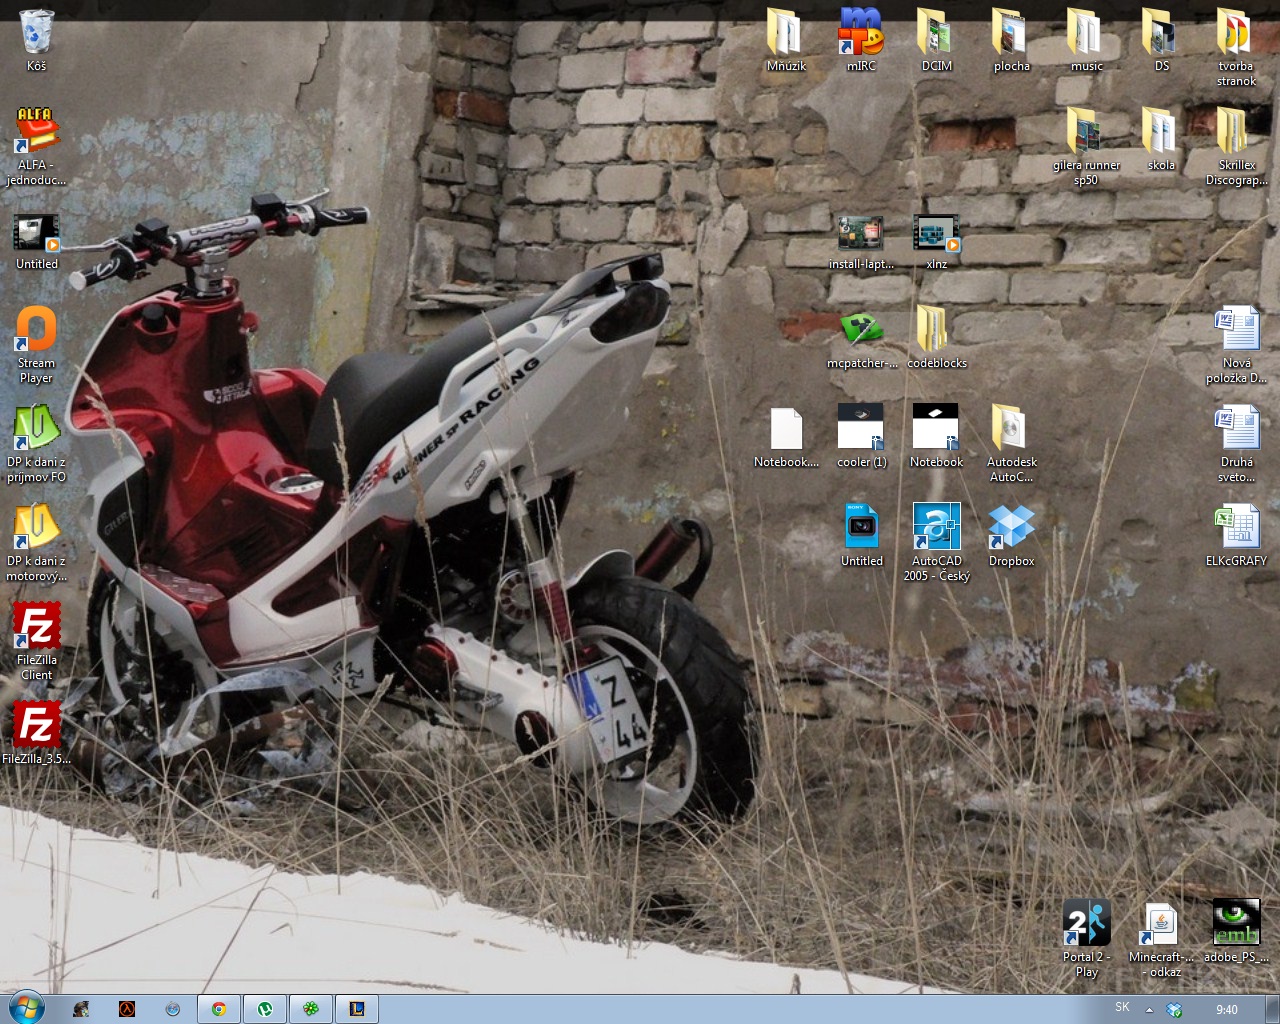Click the taskbar clock showing 9:40
1280x1024 pixels.
(x=1226, y=1010)
